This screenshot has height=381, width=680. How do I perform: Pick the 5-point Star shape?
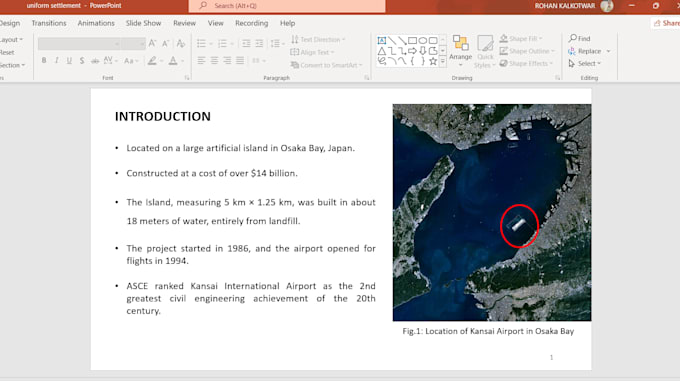[433, 62]
